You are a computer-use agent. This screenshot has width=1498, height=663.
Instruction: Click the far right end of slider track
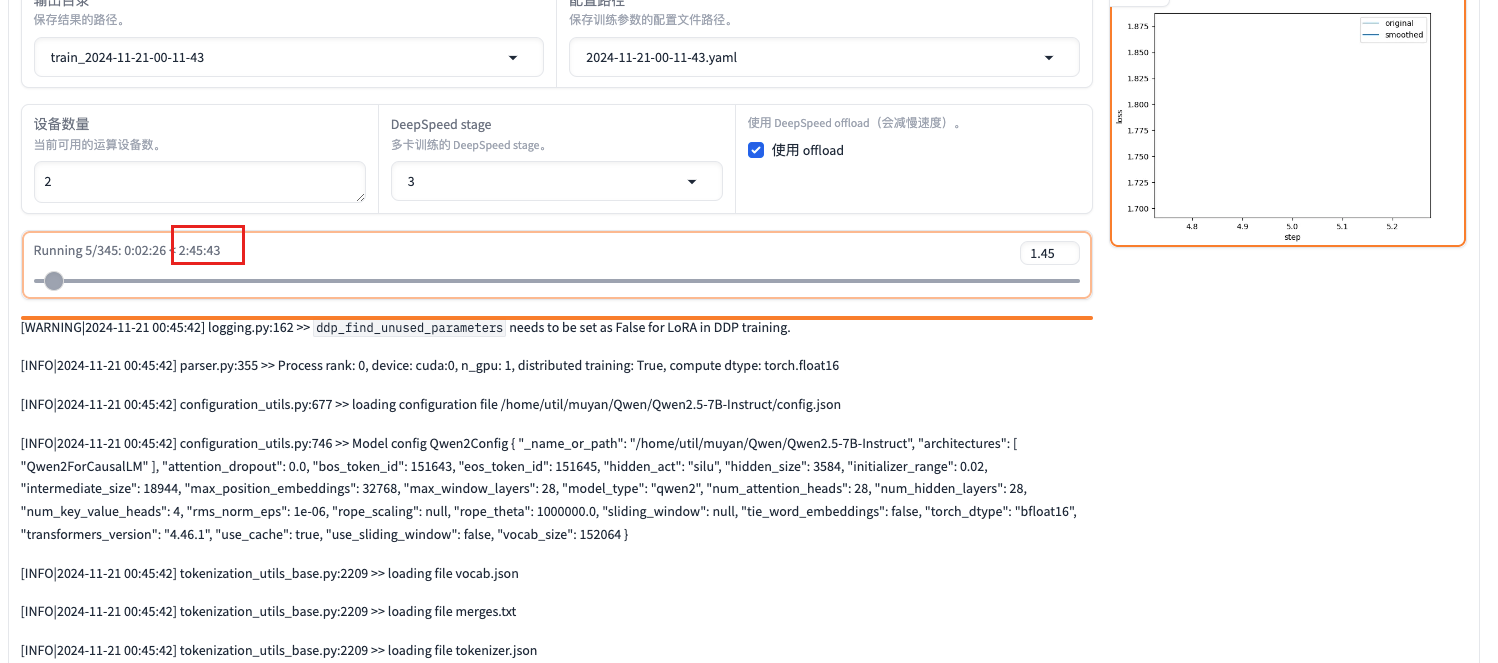pyautogui.click(x=1077, y=281)
